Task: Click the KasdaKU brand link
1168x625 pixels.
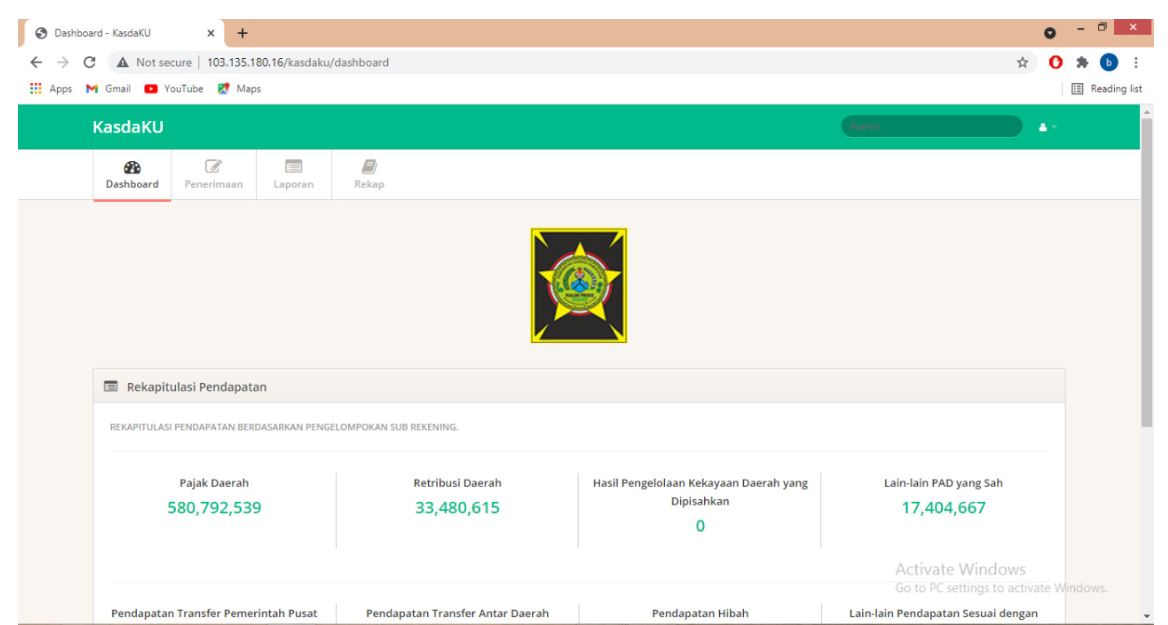Action: click(x=128, y=127)
